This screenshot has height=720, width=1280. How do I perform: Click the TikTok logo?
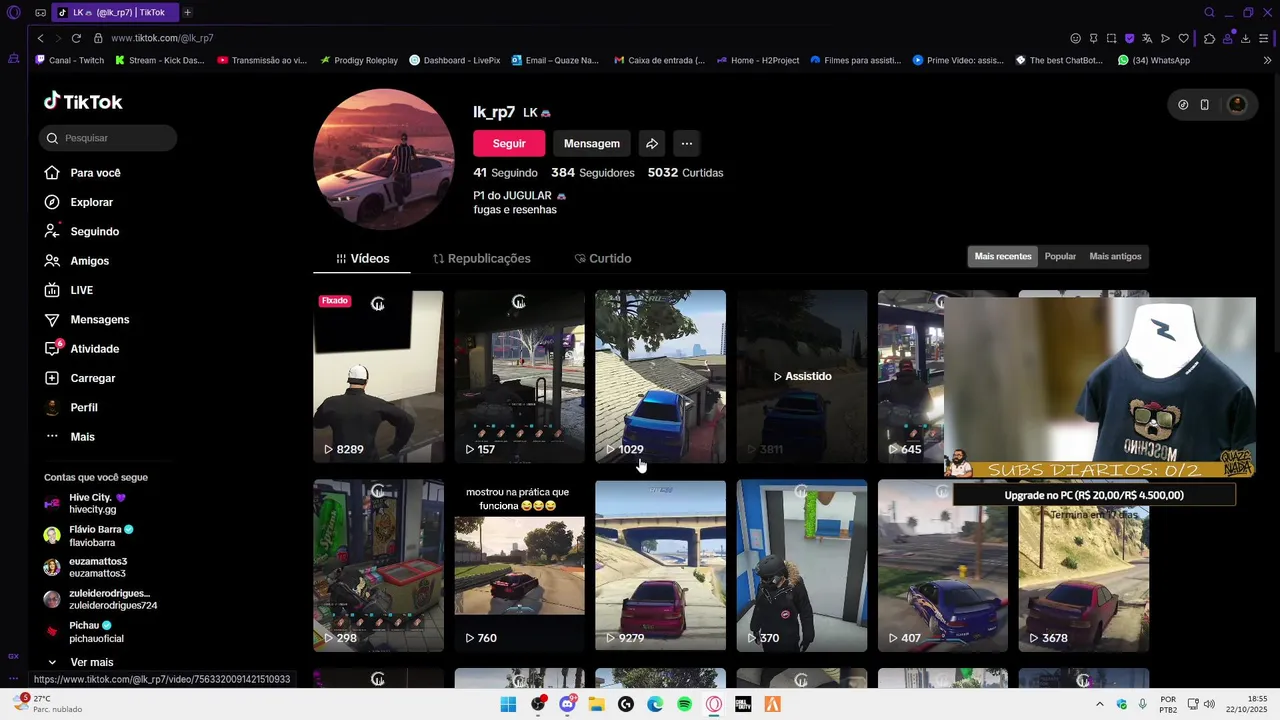83,101
